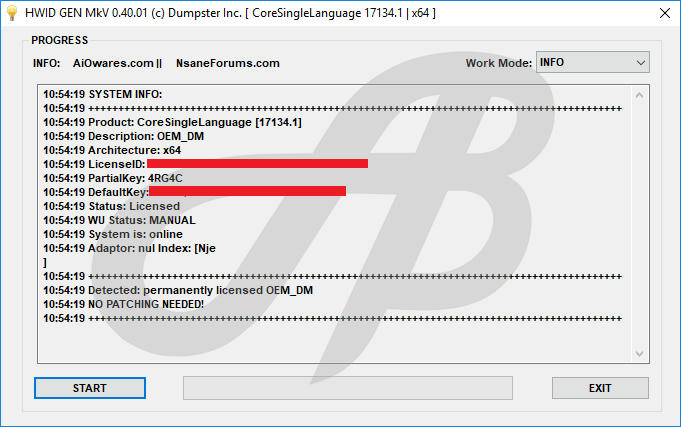Click the log scrollbar up arrow

(x=639, y=95)
